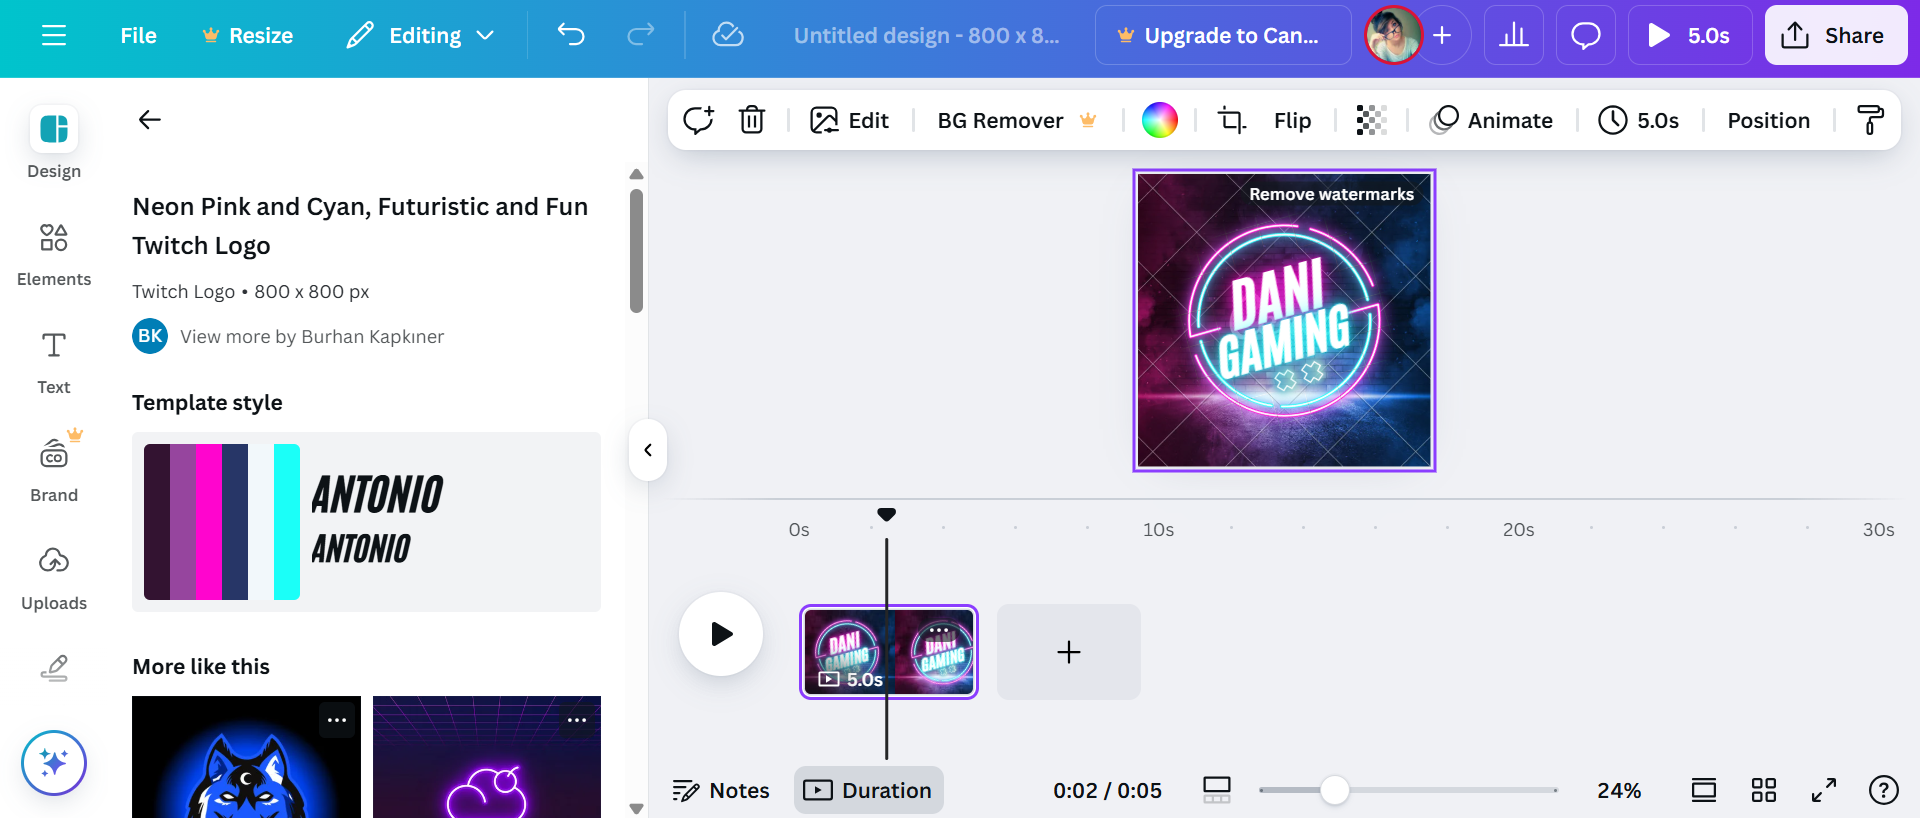Open the hamburger main menu
This screenshot has height=818, width=1920.
tap(54, 36)
